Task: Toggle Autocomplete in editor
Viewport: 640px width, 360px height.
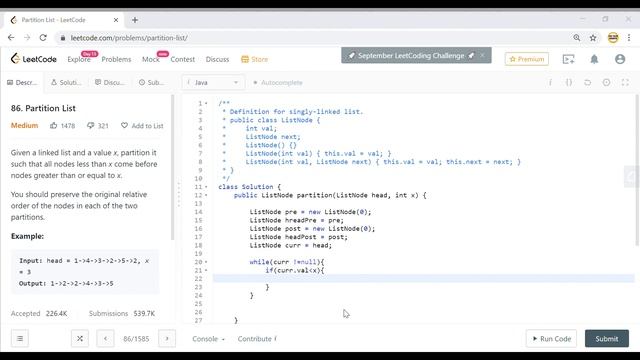Action: [x=278, y=82]
